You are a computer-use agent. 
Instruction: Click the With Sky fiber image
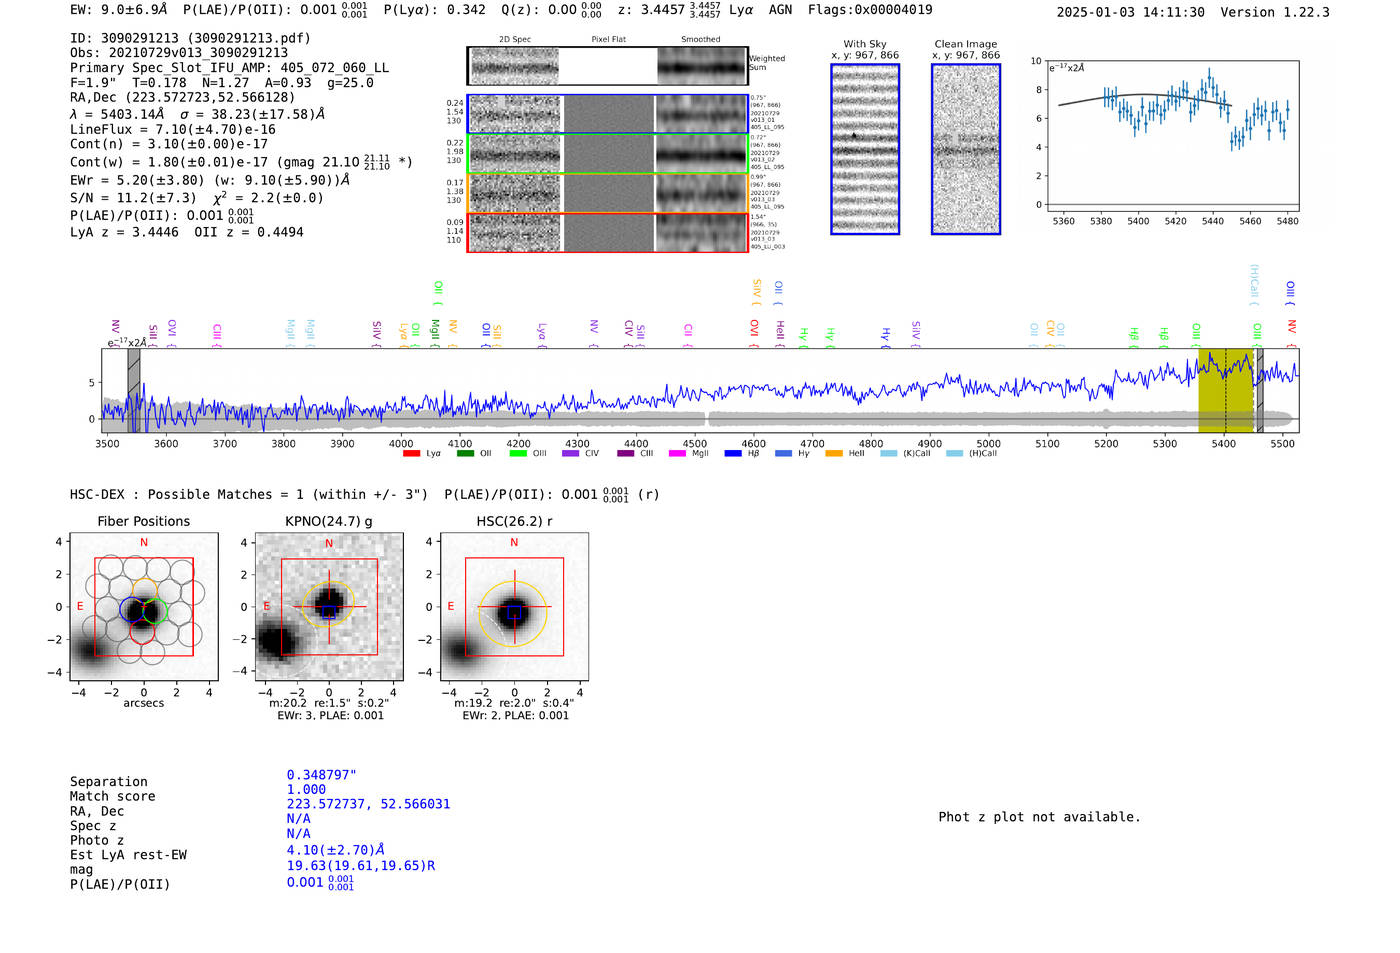pos(865,149)
